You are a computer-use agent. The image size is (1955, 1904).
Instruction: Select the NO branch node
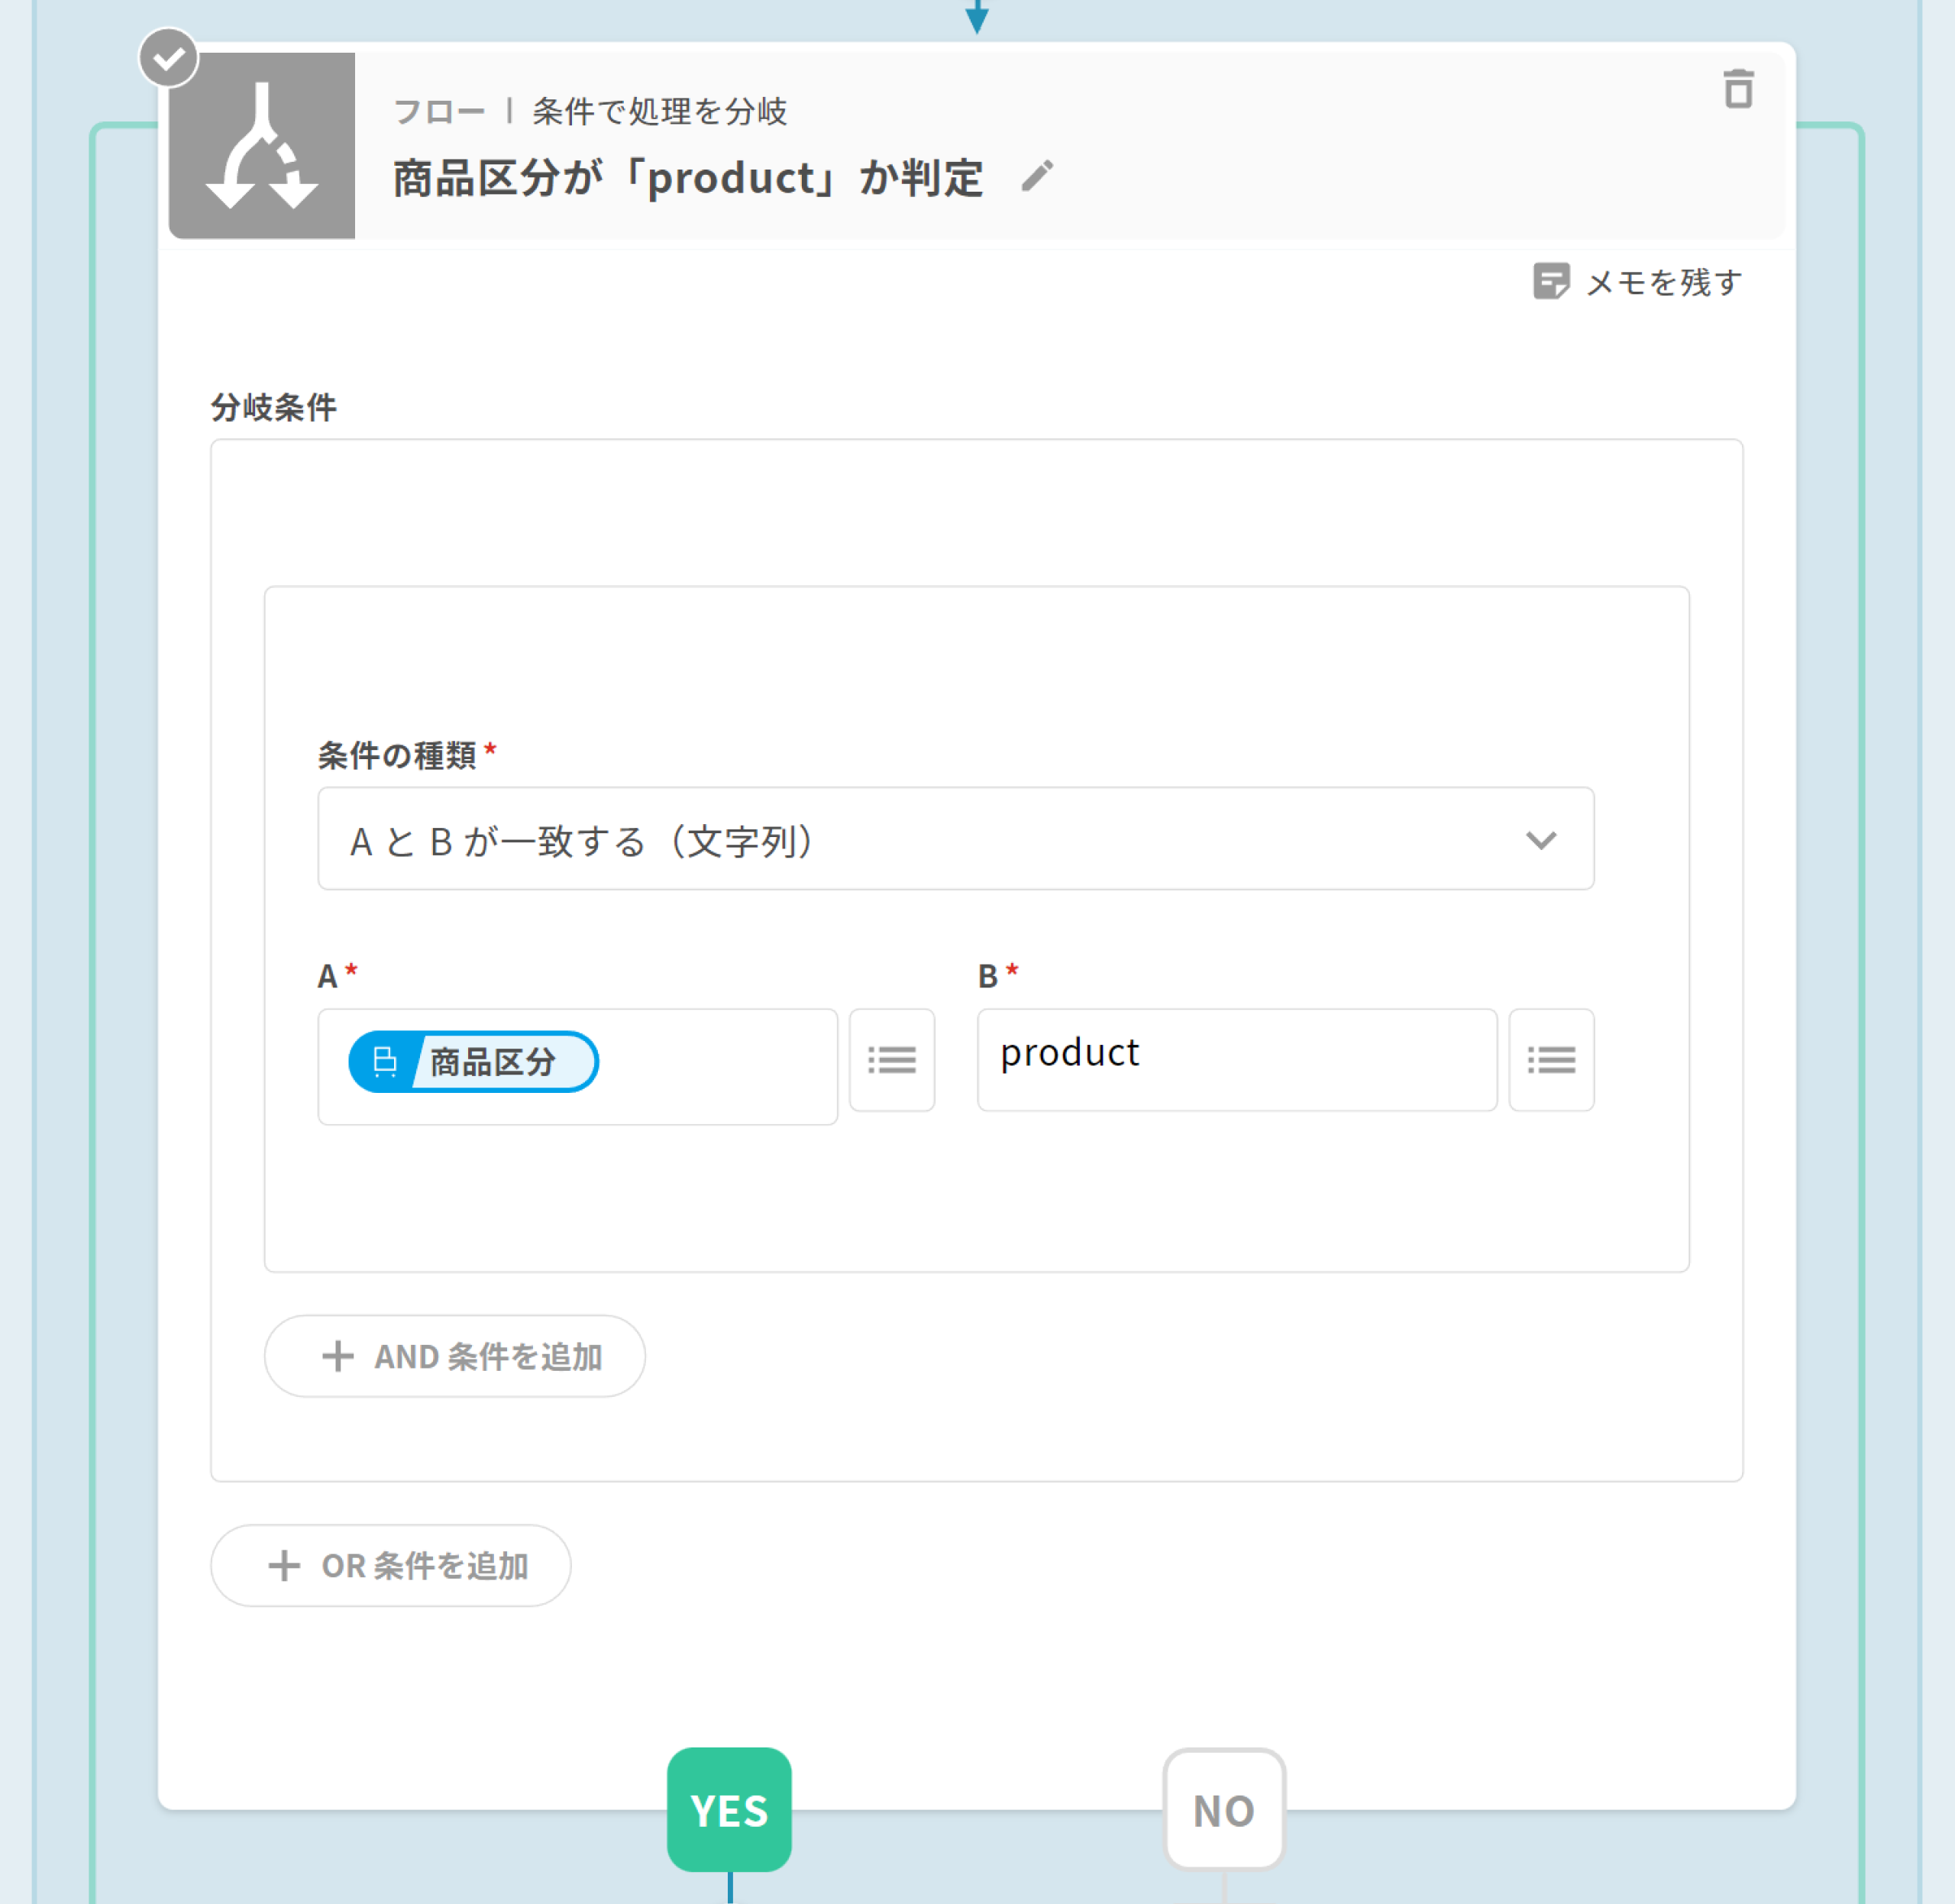point(1223,1810)
